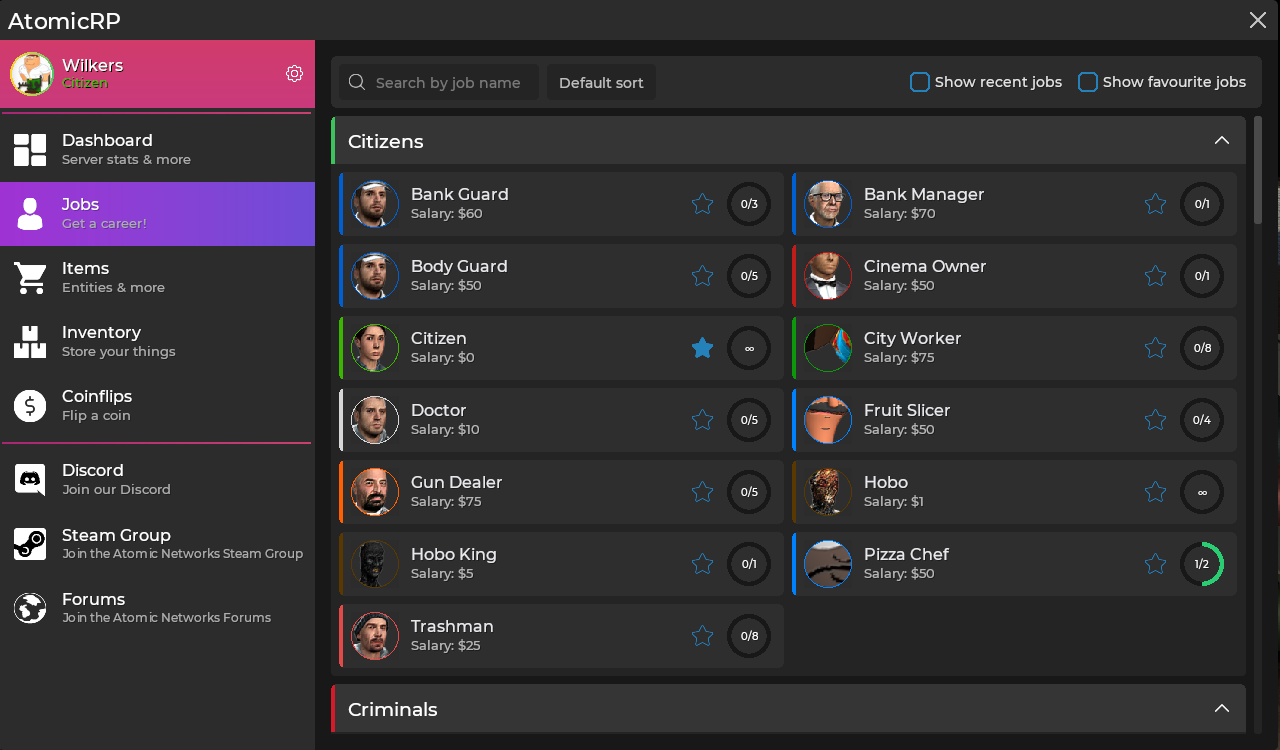Image resolution: width=1280 pixels, height=750 pixels.
Task: Open the Default sort dropdown
Action: (x=601, y=82)
